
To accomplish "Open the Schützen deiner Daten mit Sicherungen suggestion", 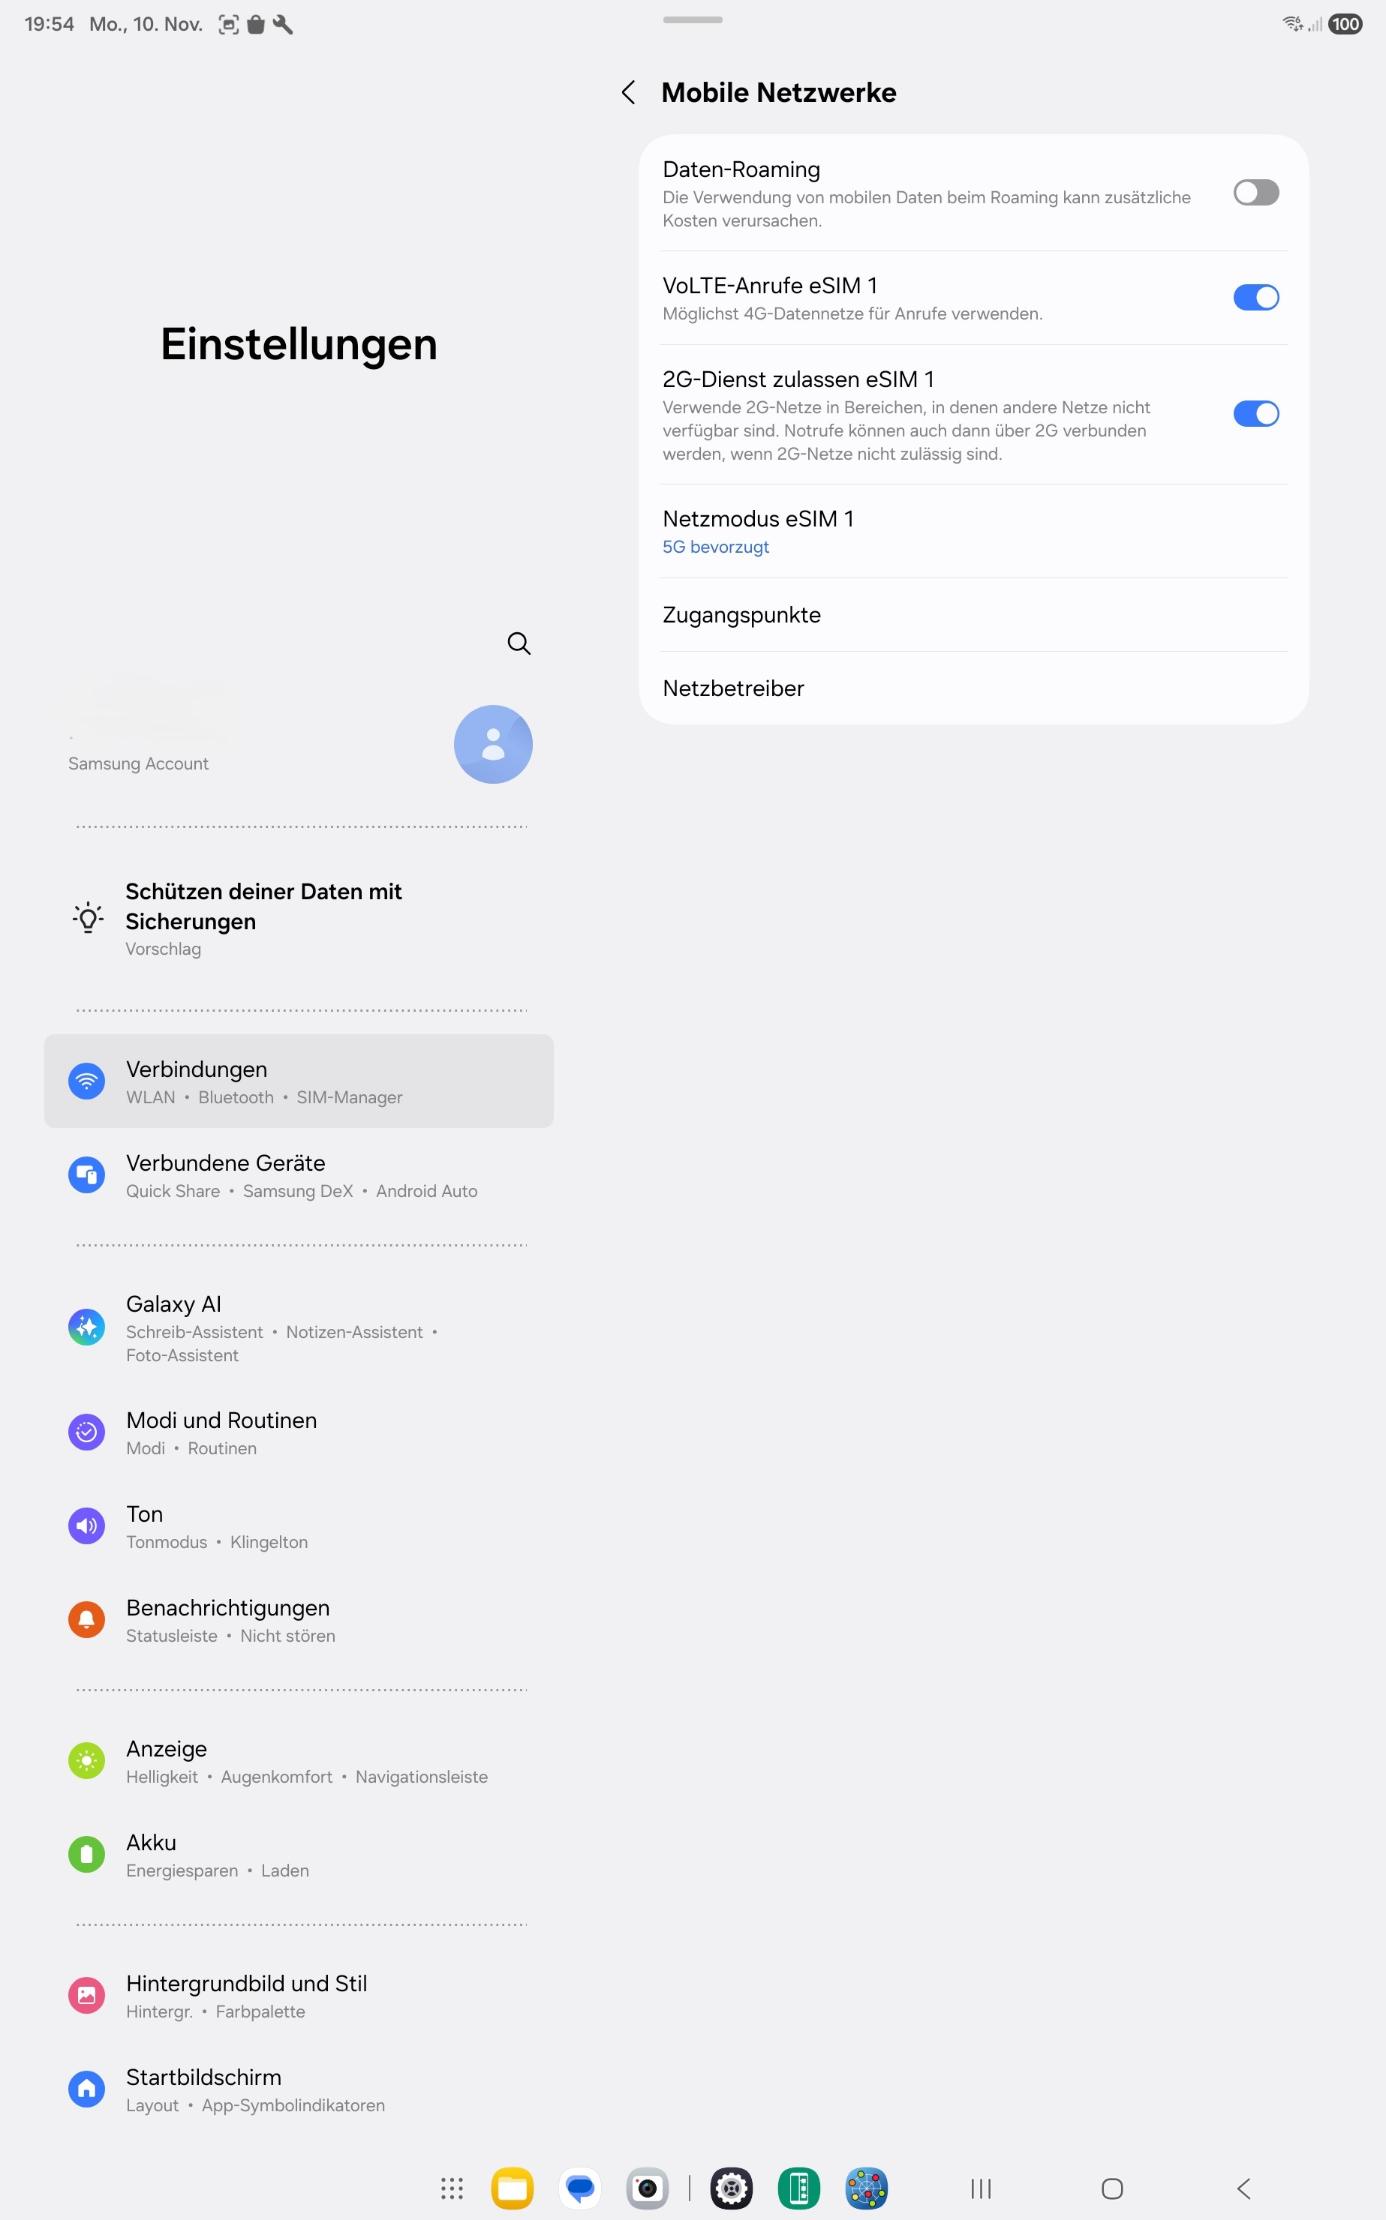I will point(299,919).
